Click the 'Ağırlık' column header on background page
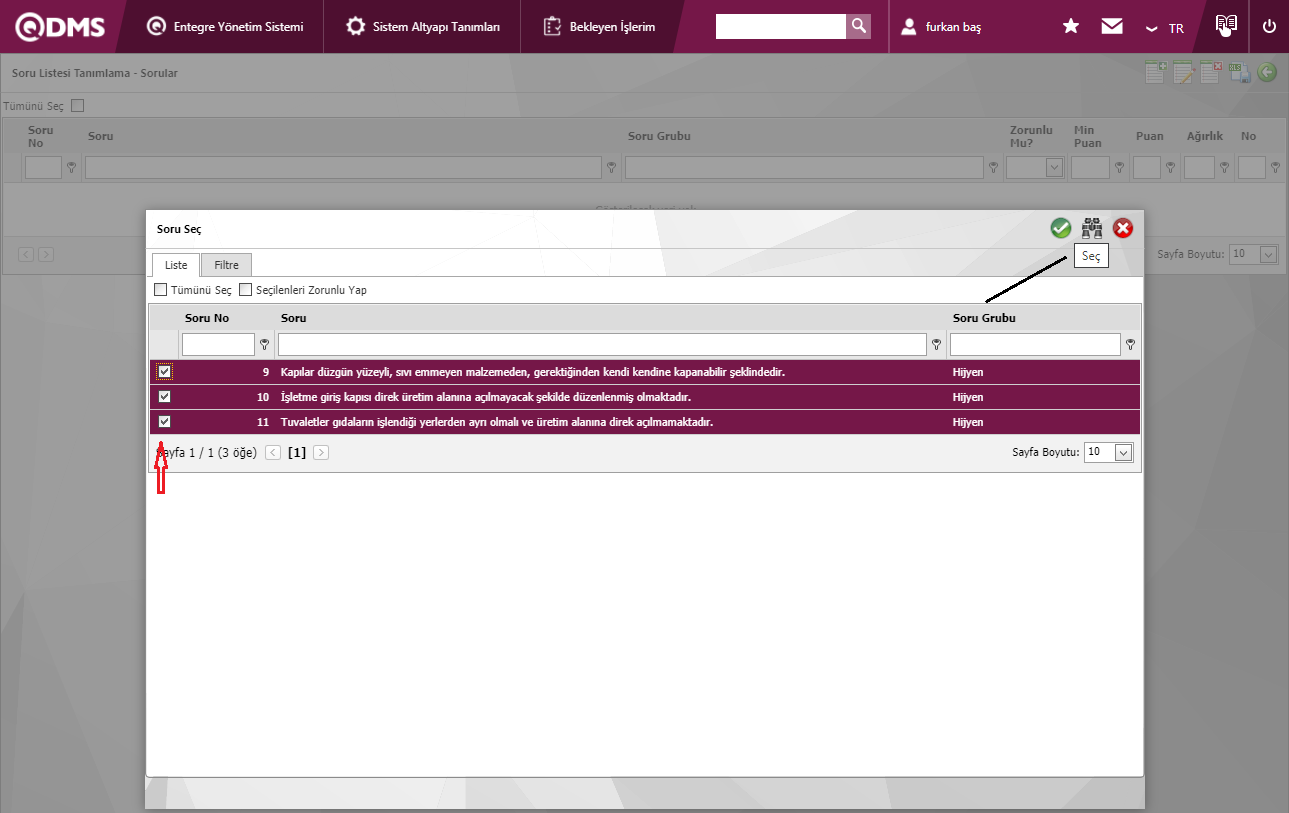The image size is (1289, 813). coord(1205,136)
